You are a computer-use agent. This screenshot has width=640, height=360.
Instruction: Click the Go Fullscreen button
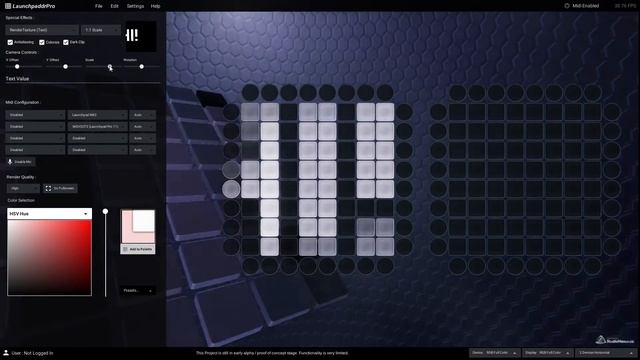tap(60, 188)
